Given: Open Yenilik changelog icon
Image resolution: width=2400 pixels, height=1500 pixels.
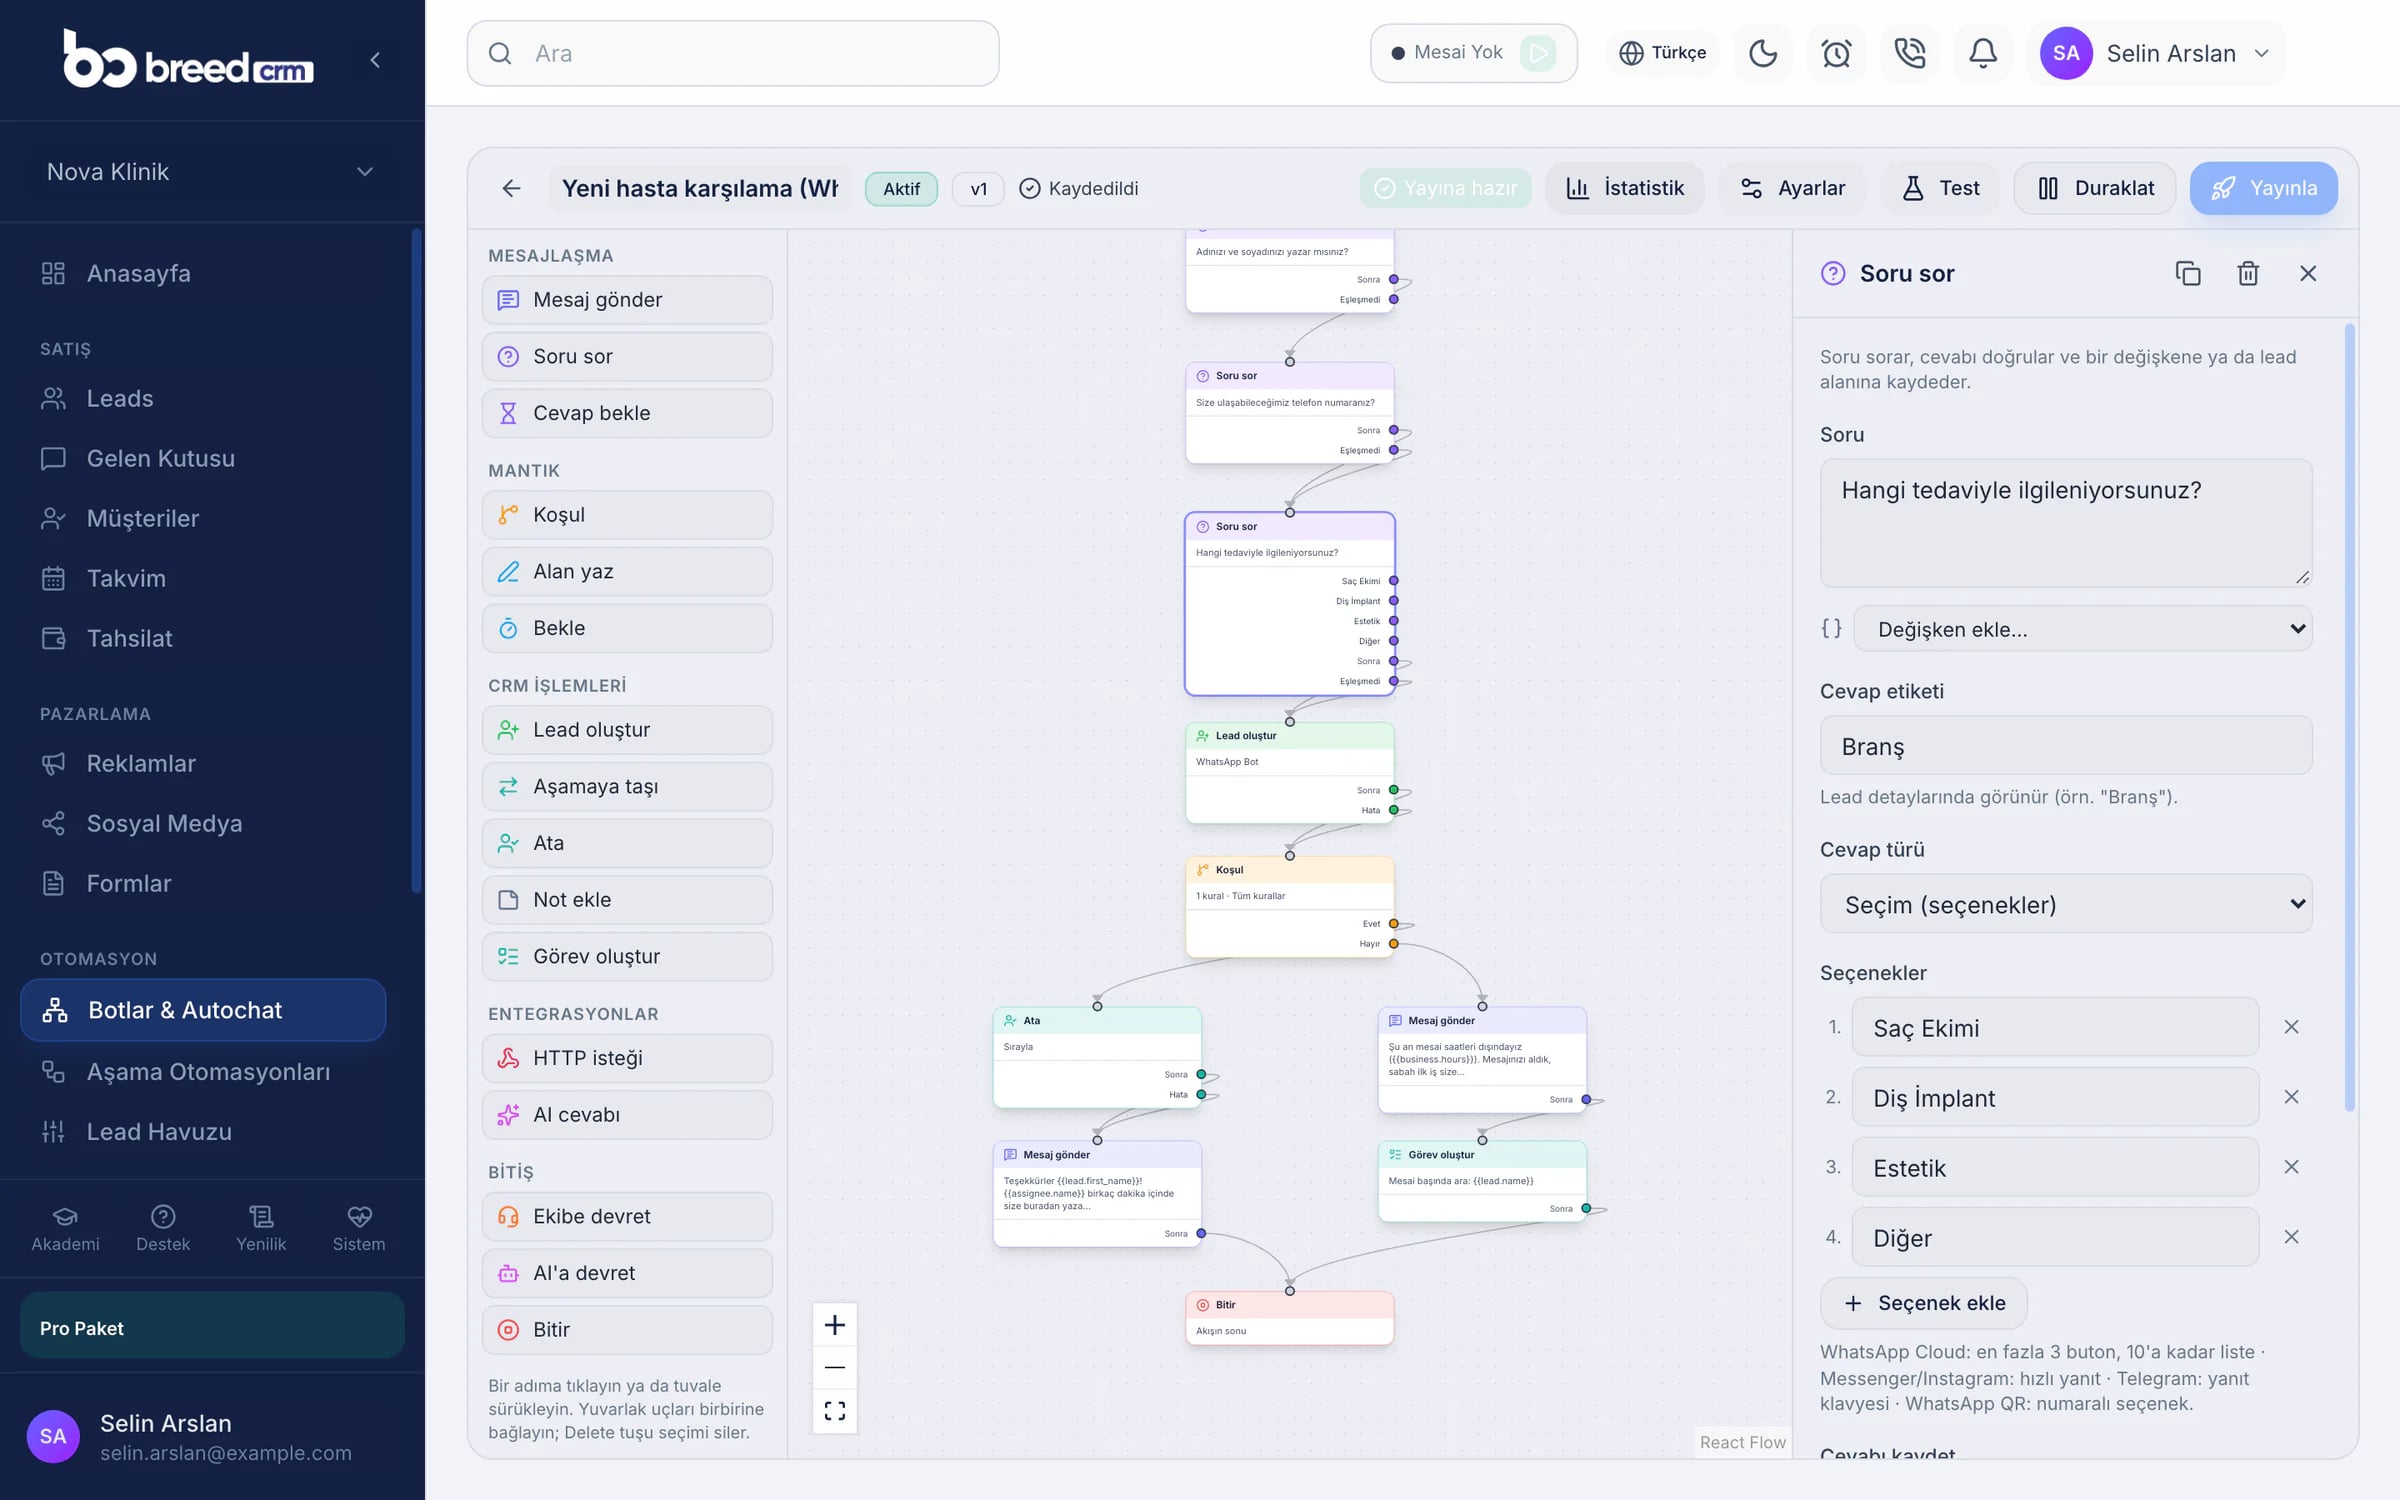Looking at the screenshot, I should [x=261, y=1228].
